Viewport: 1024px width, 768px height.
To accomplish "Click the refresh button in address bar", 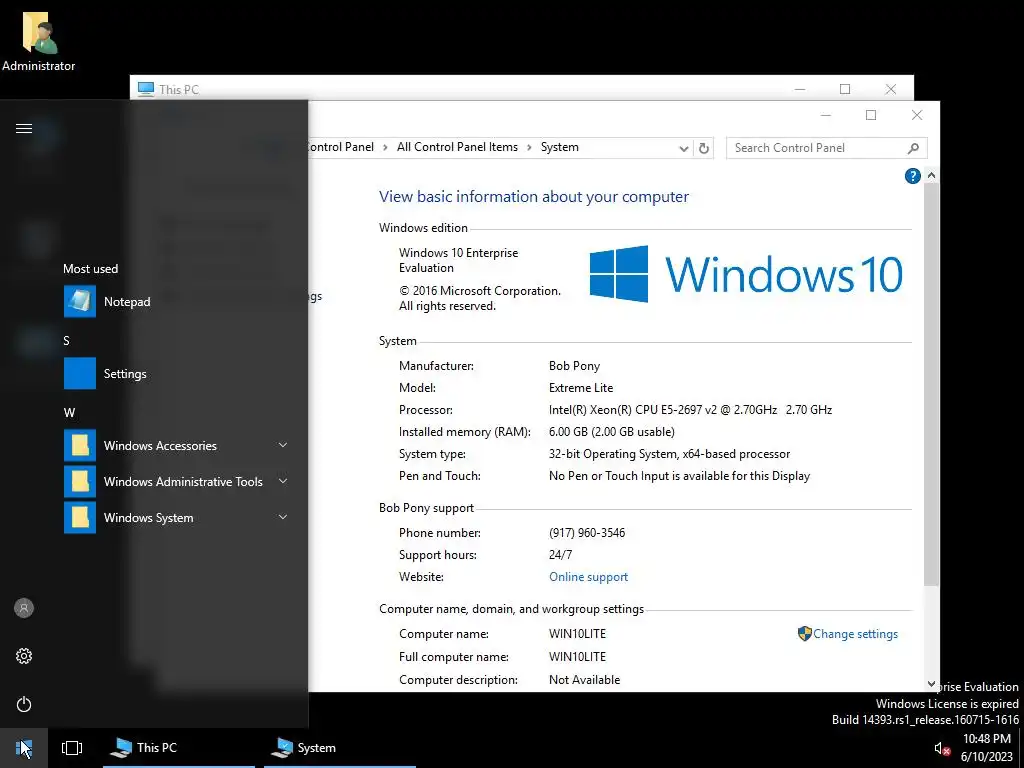I will 703,148.
